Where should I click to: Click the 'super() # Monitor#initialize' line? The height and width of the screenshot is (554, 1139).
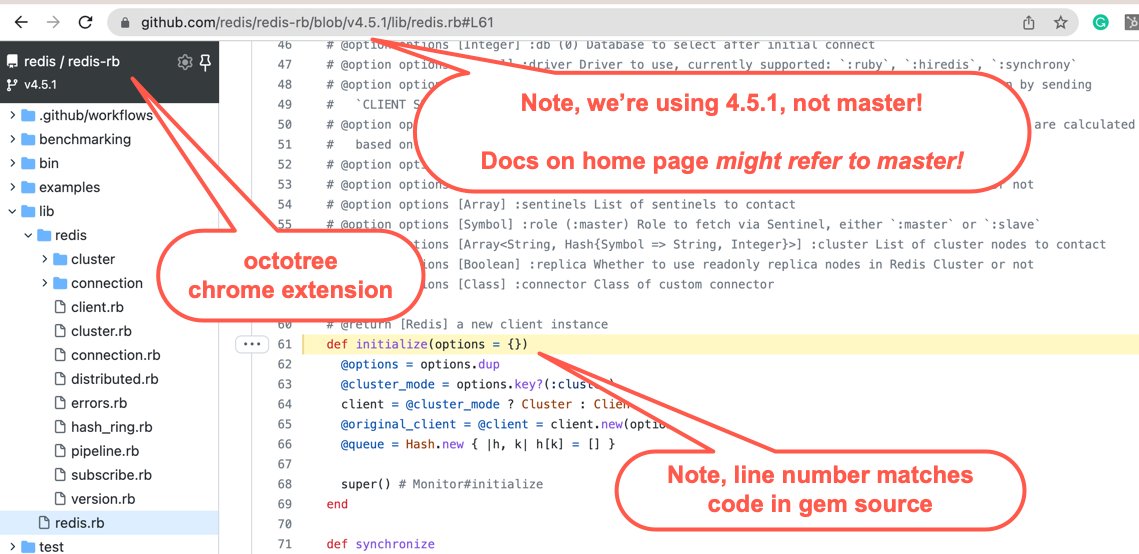(442, 484)
